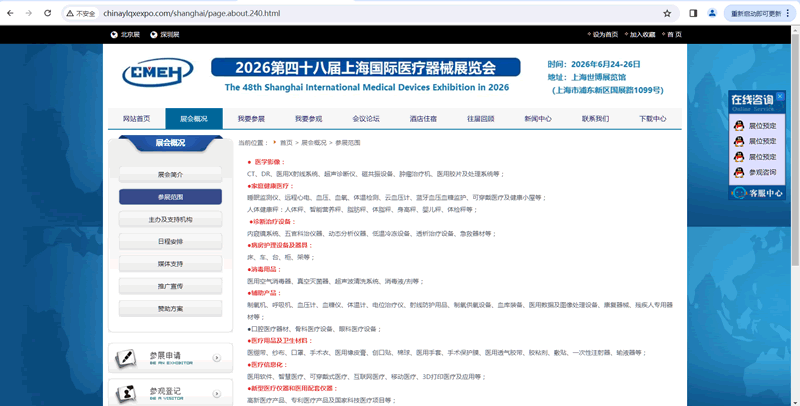Image resolution: width=800 pixels, height=406 pixels.
Task: Close the 在线咨询 floating widget
Action: 780,97
